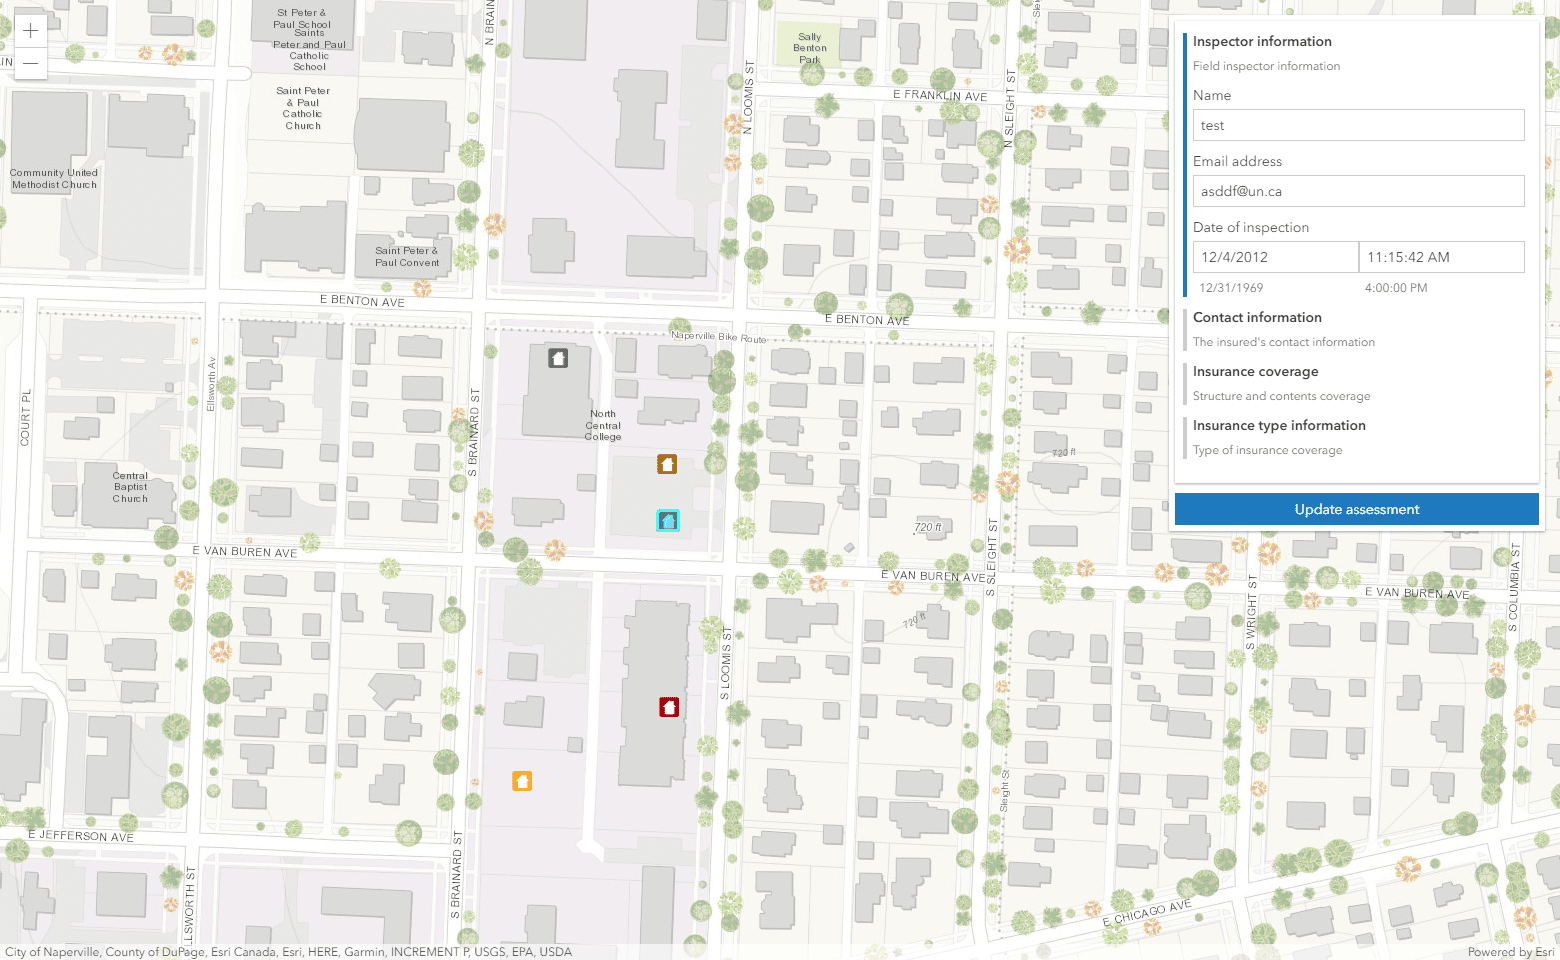Select the orange house marker near Brainard St
Screen dimensions: 1560x960
click(522, 781)
